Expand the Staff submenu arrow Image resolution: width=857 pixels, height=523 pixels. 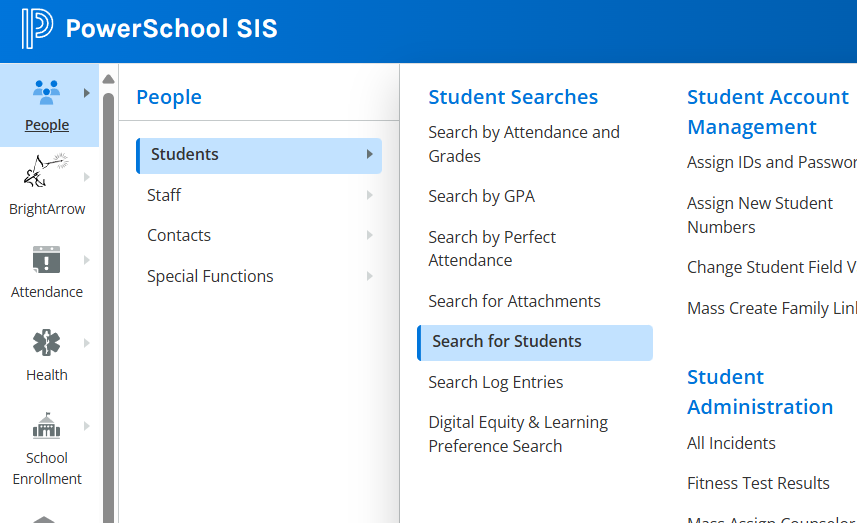point(370,195)
